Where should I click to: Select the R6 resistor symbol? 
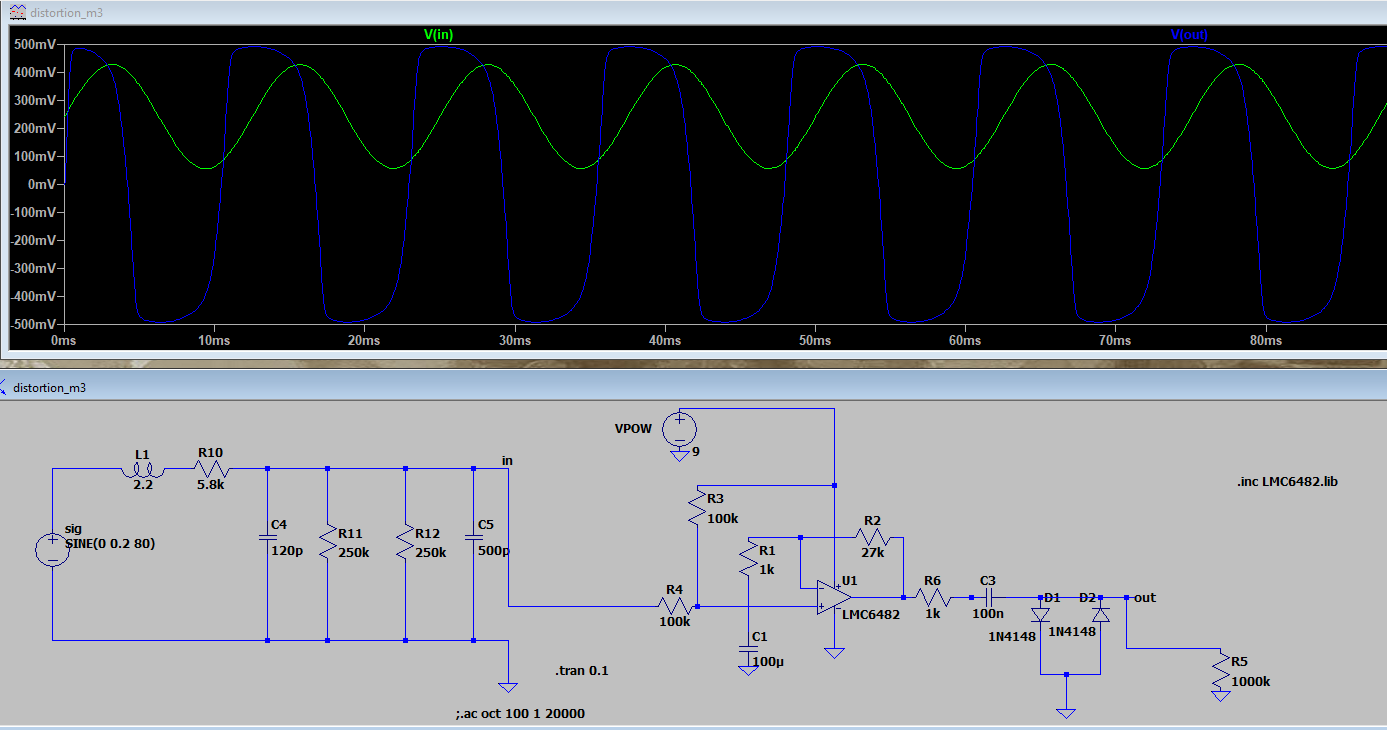(x=932, y=598)
